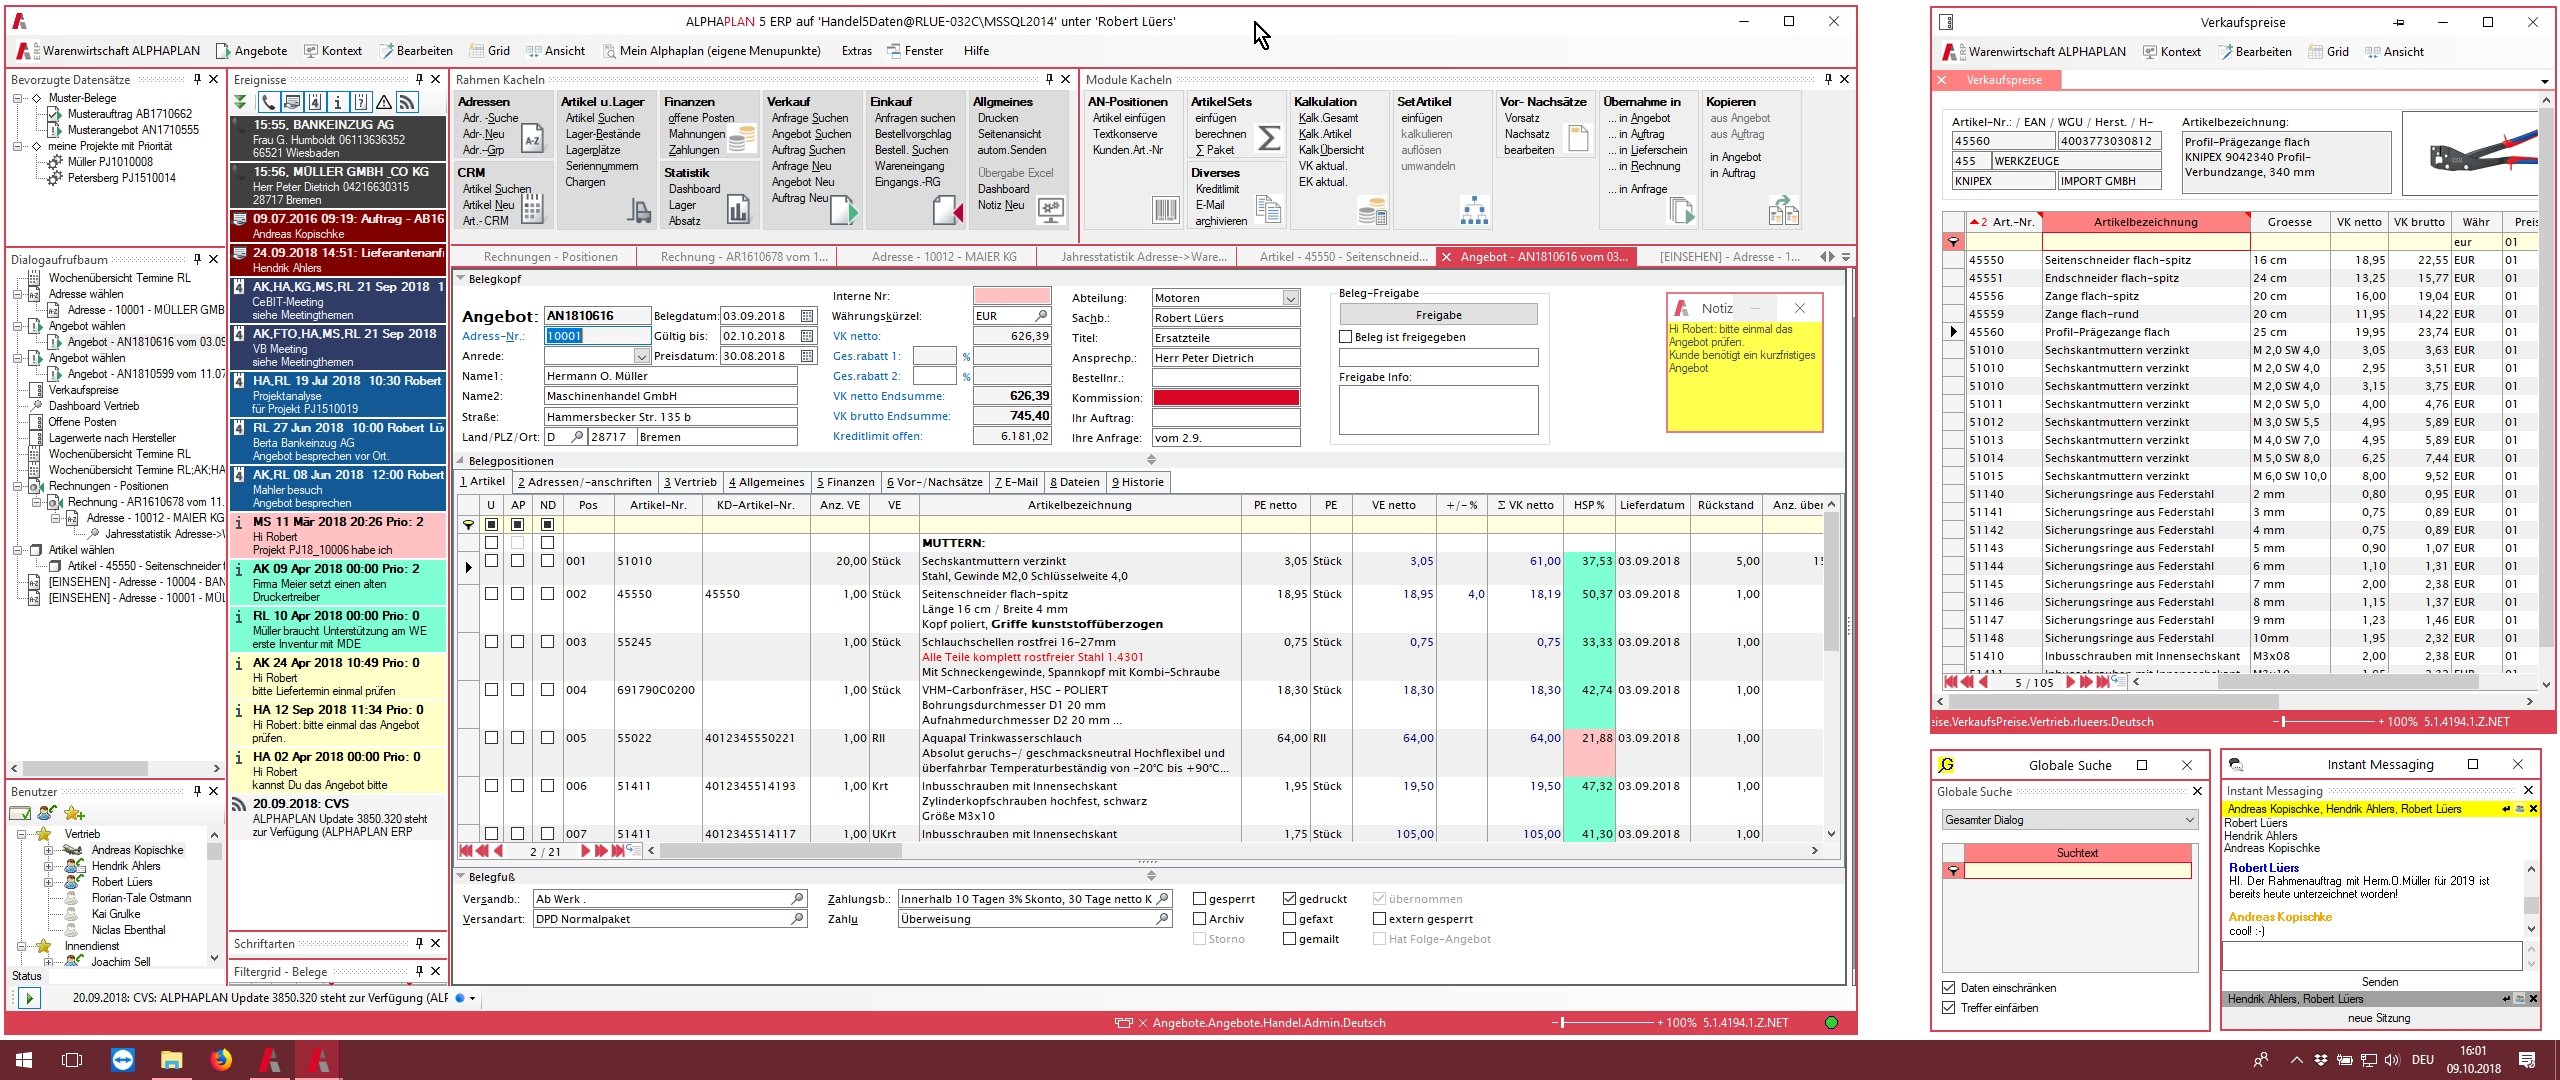Open the Extras menu

[856, 51]
